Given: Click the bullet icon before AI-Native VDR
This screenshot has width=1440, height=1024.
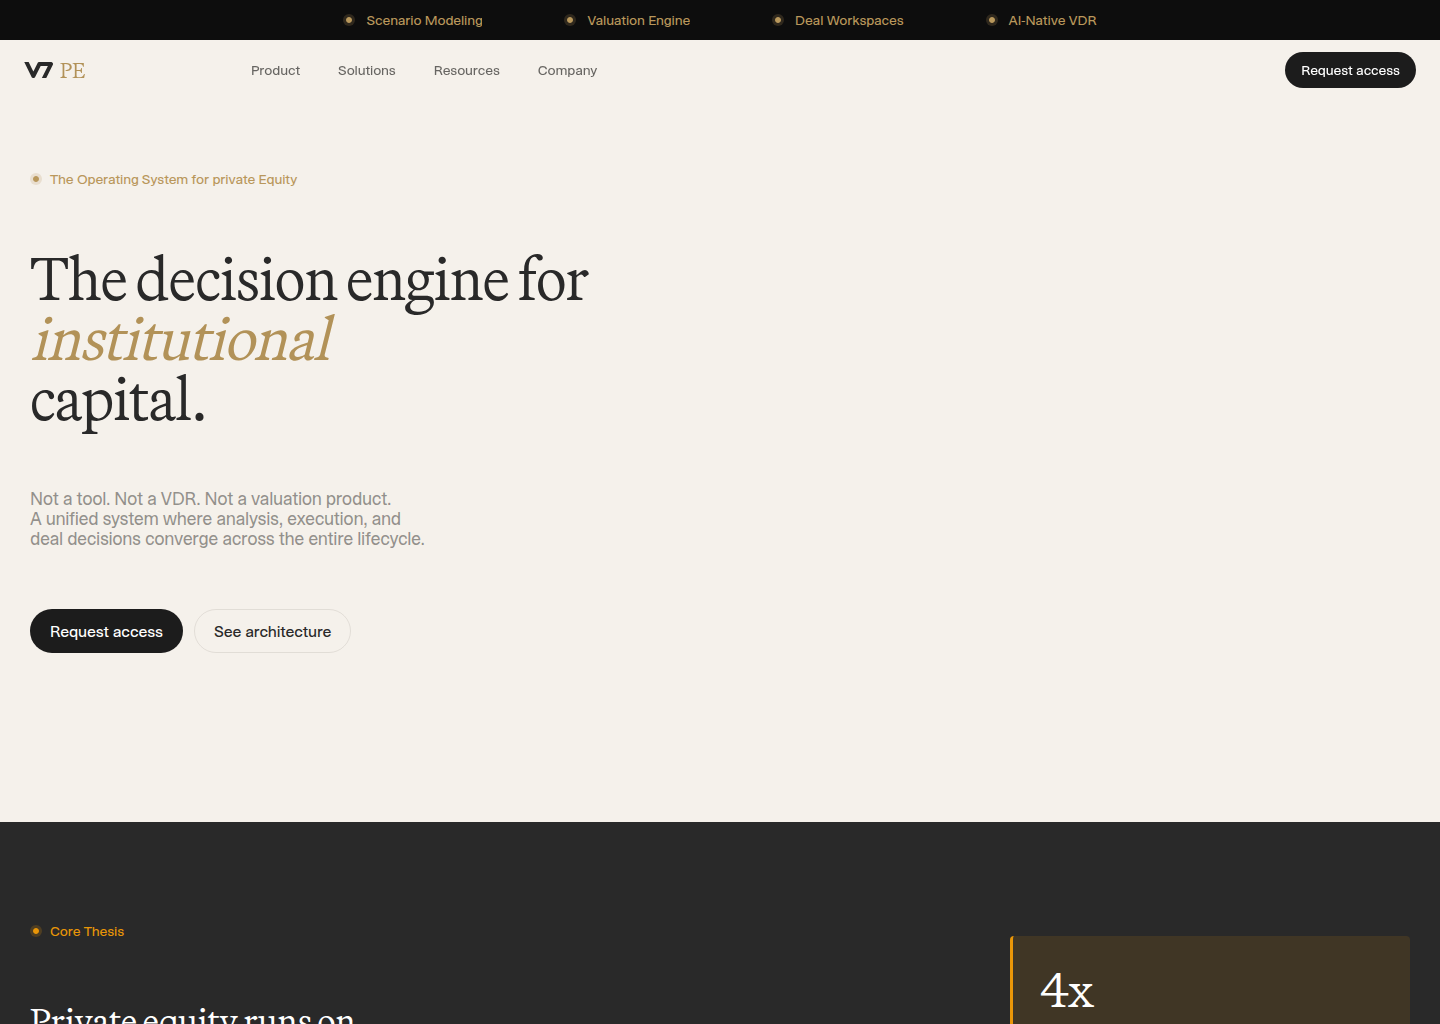Looking at the screenshot, I should 992,20.
